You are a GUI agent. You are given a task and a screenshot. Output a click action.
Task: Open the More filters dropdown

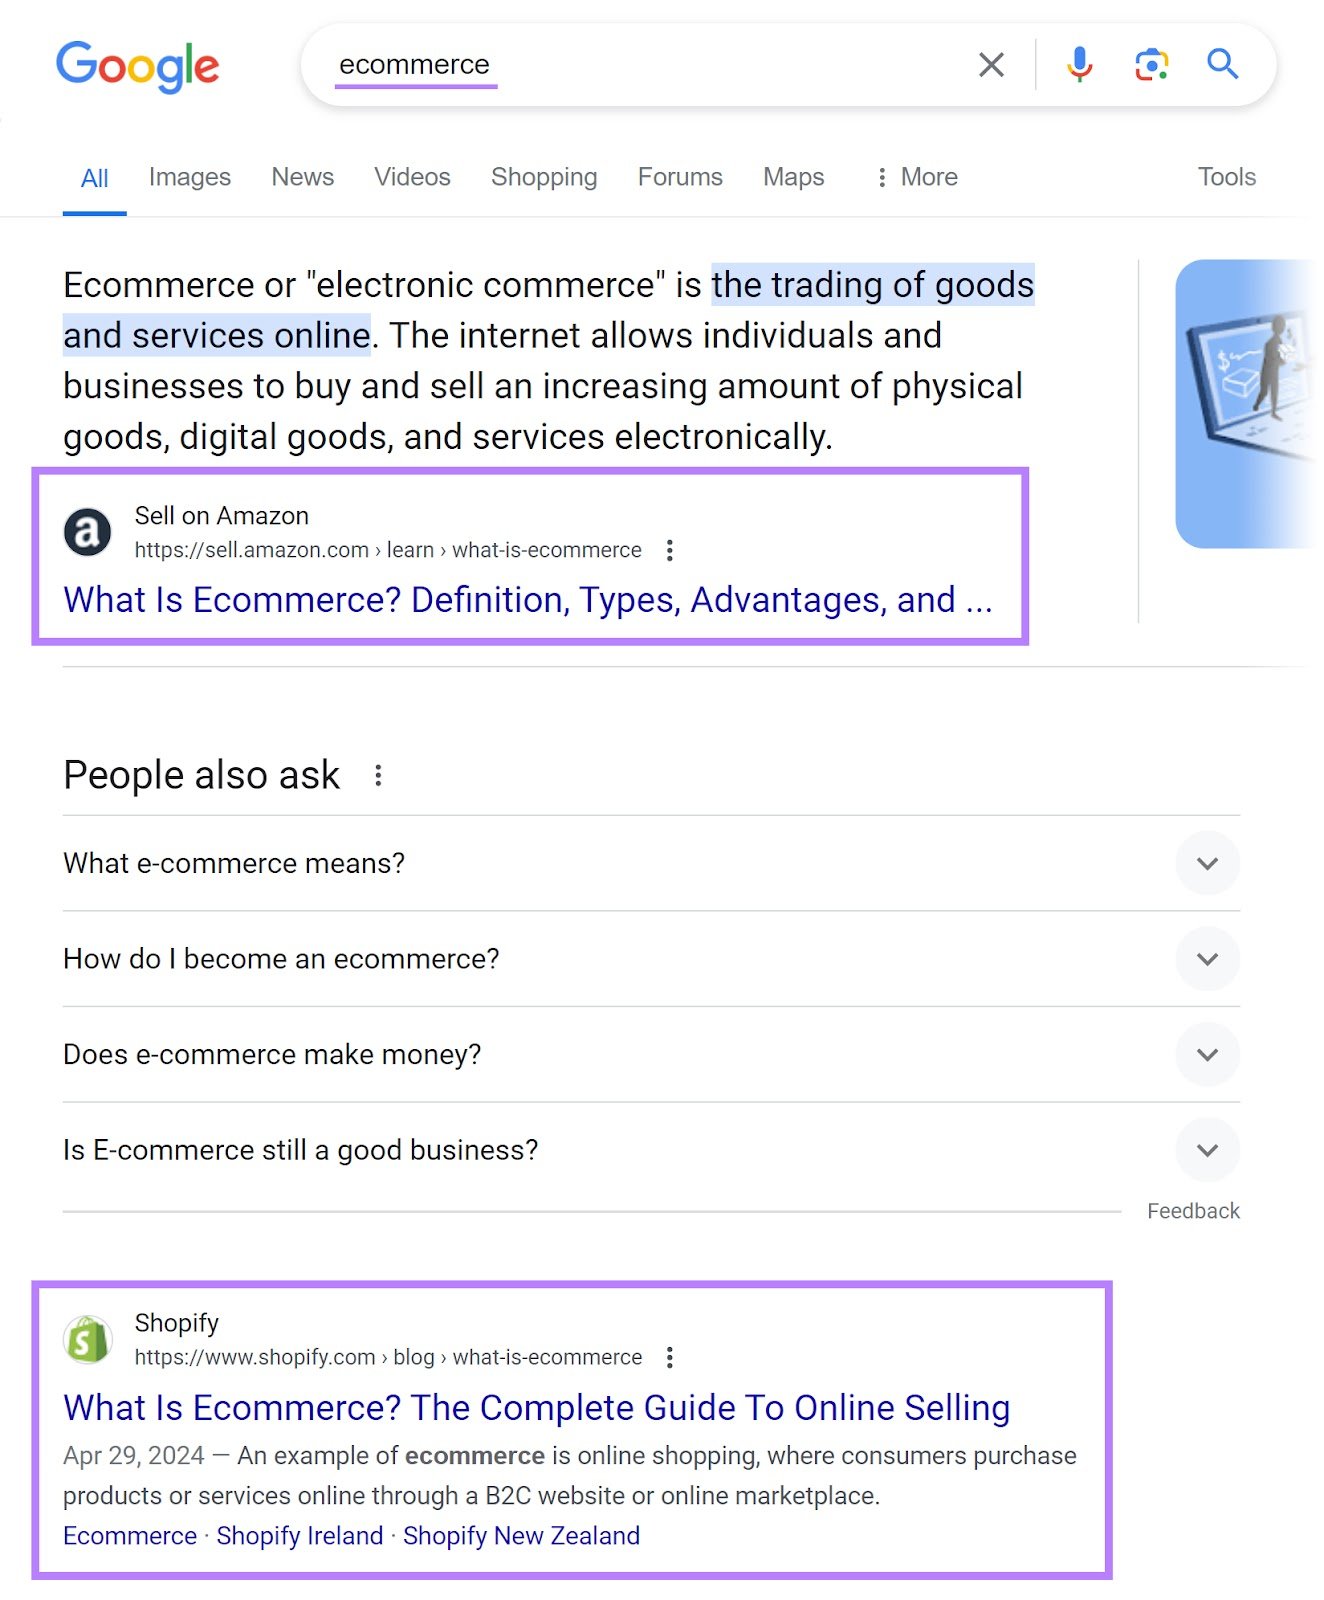tap(916, 177)
